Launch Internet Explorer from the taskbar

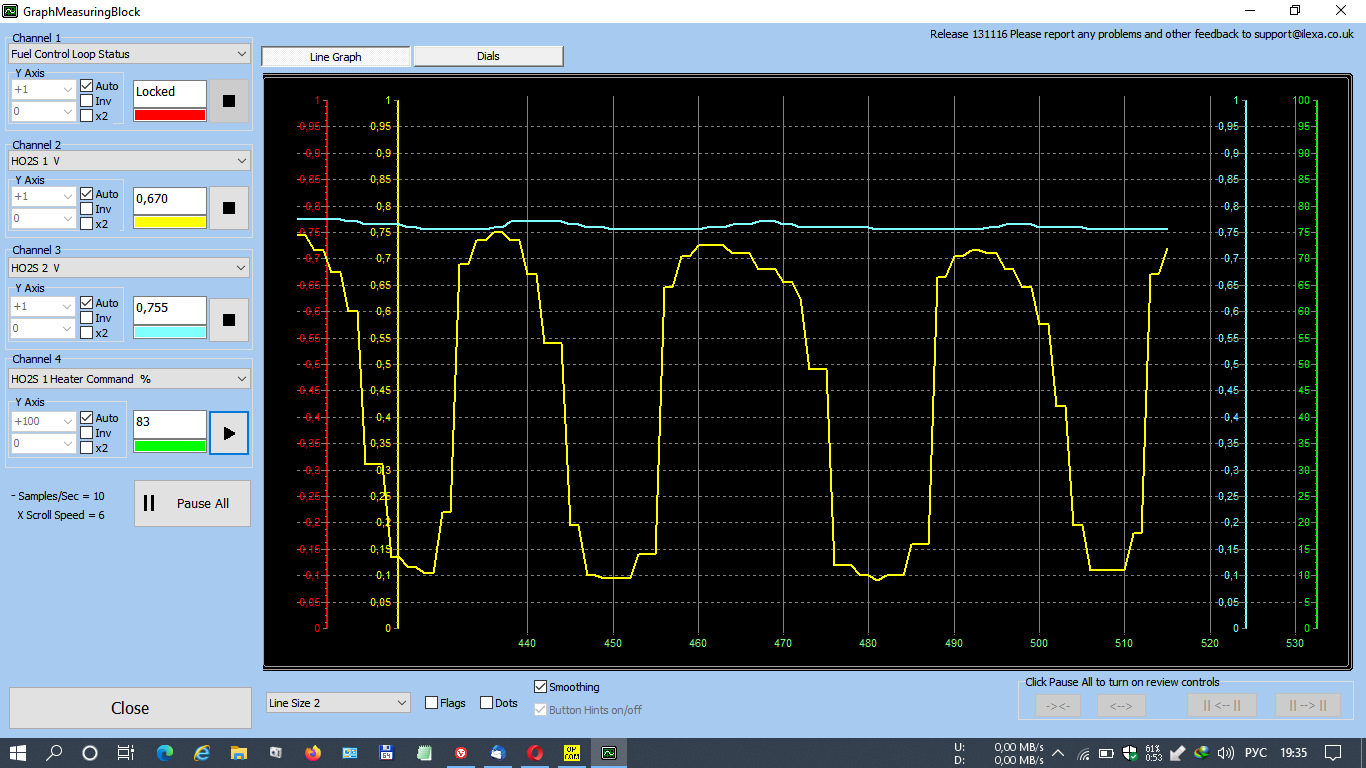tap(202, 753)
